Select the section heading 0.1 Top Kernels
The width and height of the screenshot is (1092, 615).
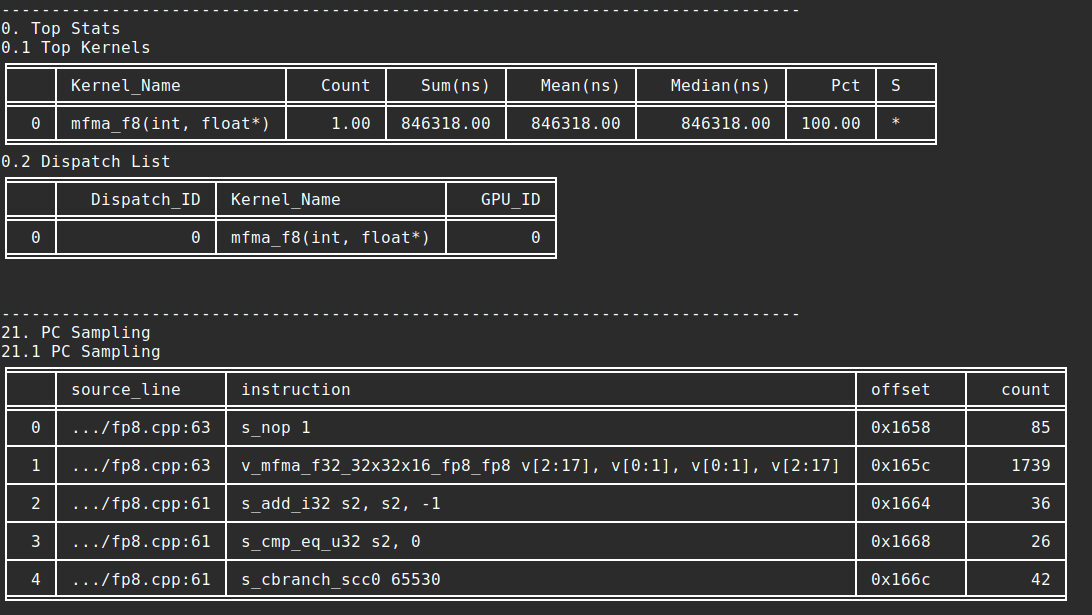tap(75, 47)
